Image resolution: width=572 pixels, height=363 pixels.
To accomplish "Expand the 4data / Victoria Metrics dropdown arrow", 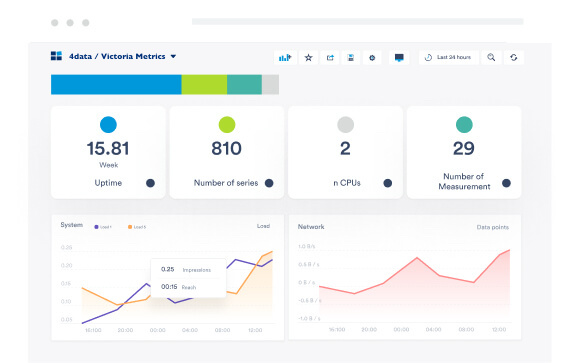I will coord(173,57).
